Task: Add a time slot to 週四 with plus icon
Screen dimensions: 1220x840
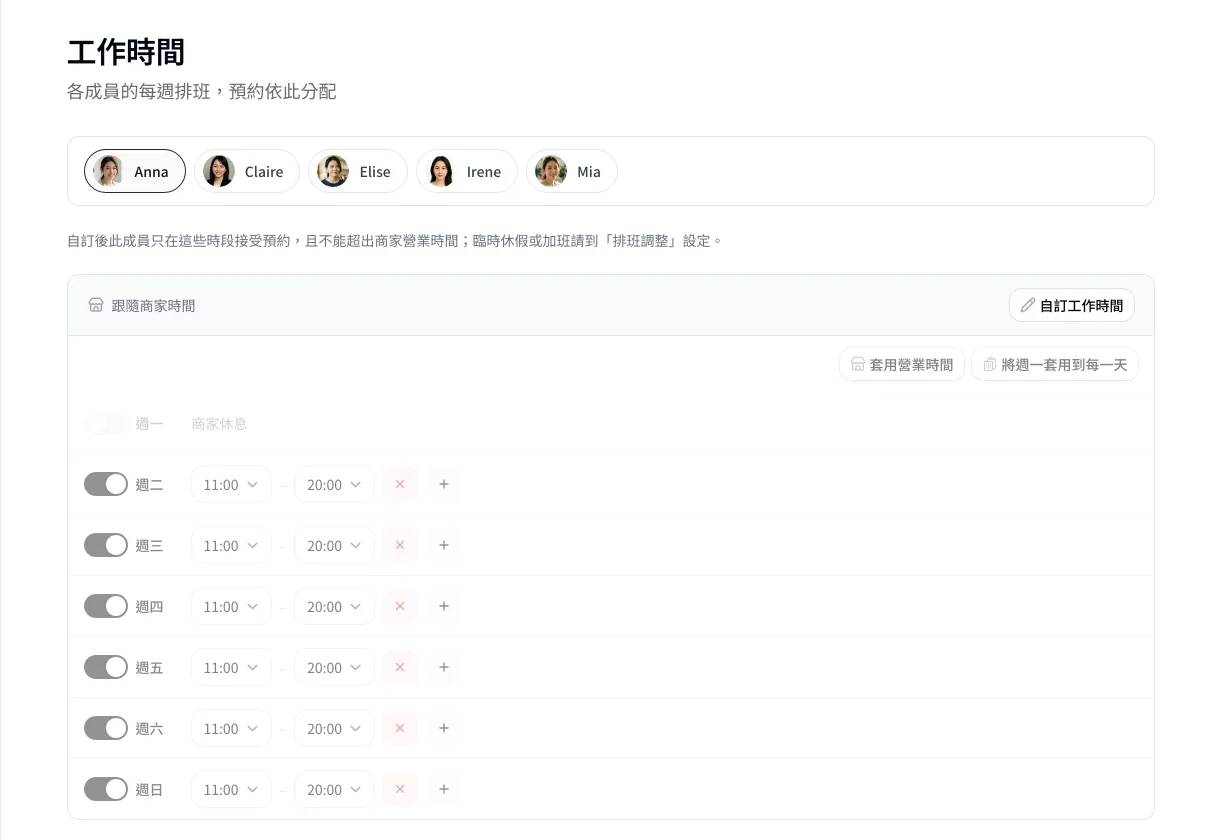Action: pyautogui.click(x=444, y=606)
